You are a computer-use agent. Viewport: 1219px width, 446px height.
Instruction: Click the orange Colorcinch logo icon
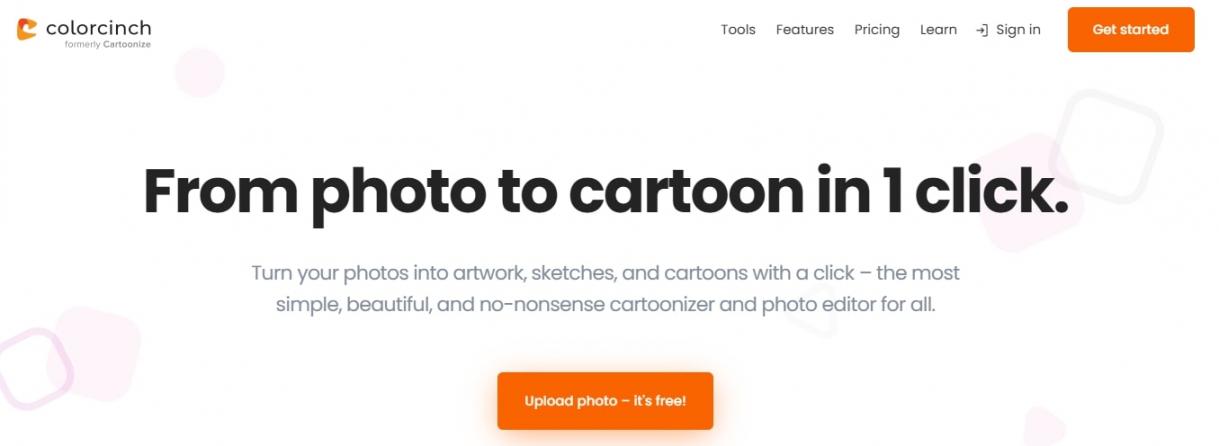(x=28, y=29)
